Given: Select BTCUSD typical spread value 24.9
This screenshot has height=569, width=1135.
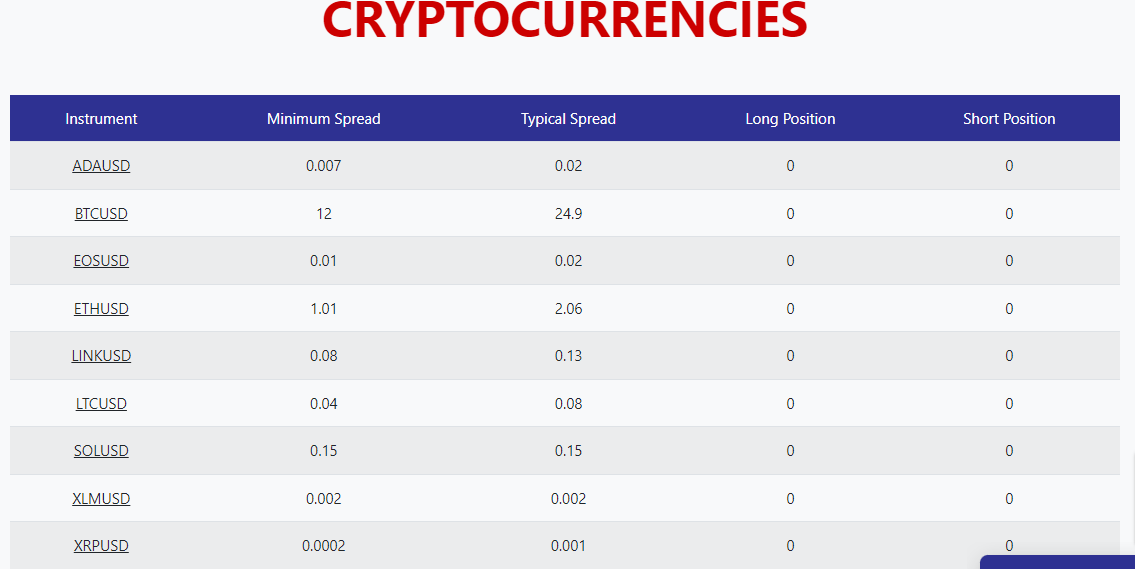Looking at the screenshot, I should (568, 214).
